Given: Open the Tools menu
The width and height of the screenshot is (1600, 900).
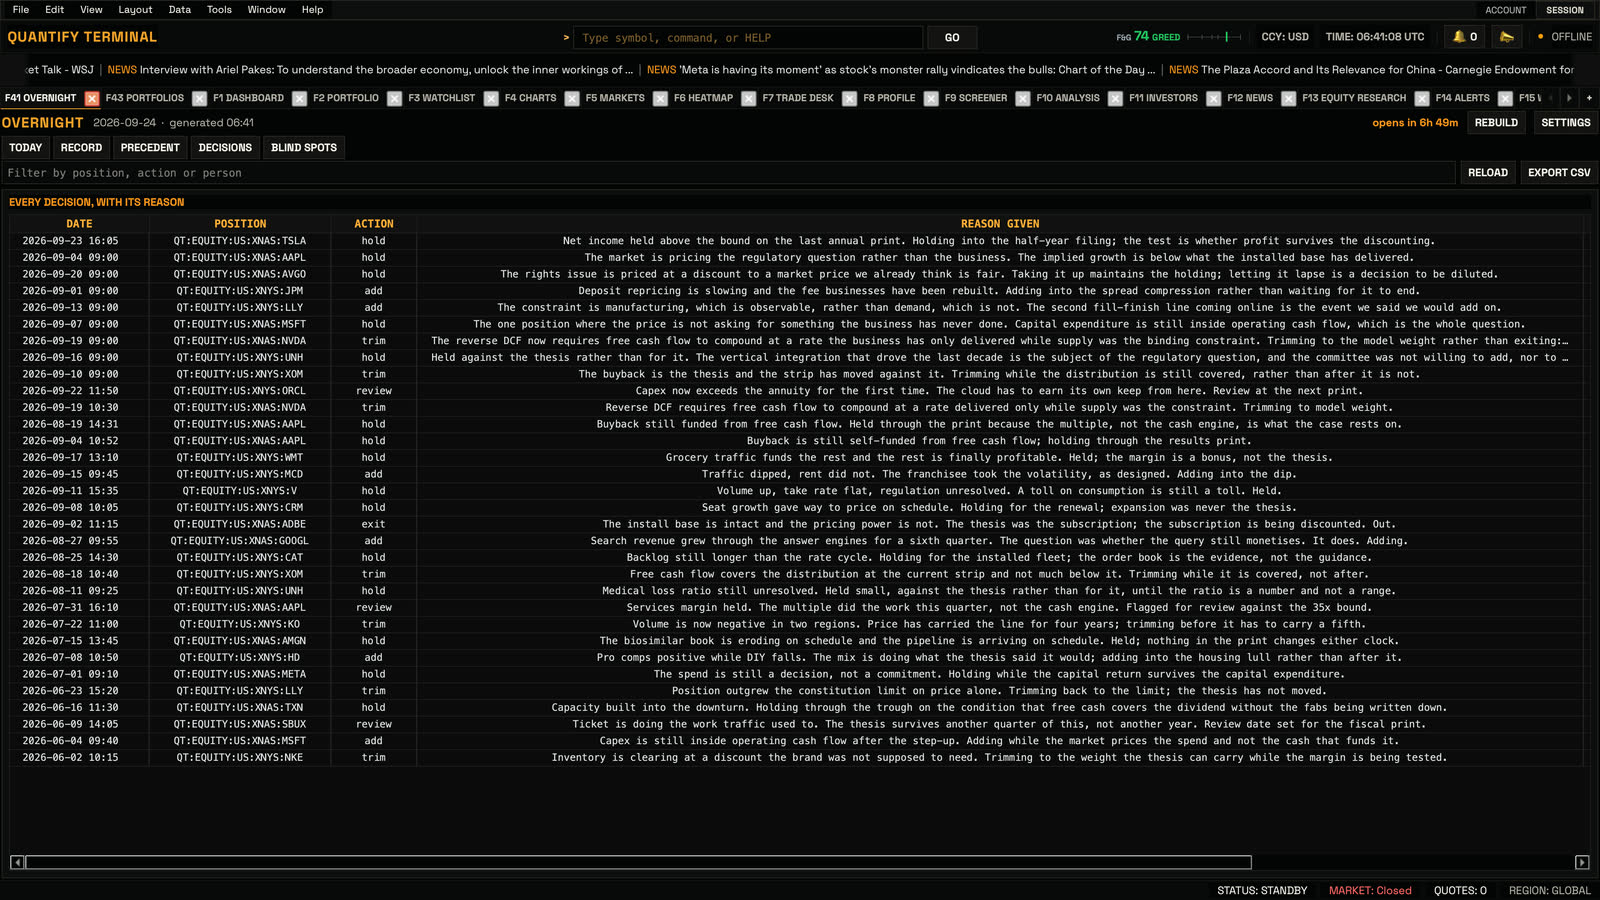Looking at the screenshot, I should [219, 10].
